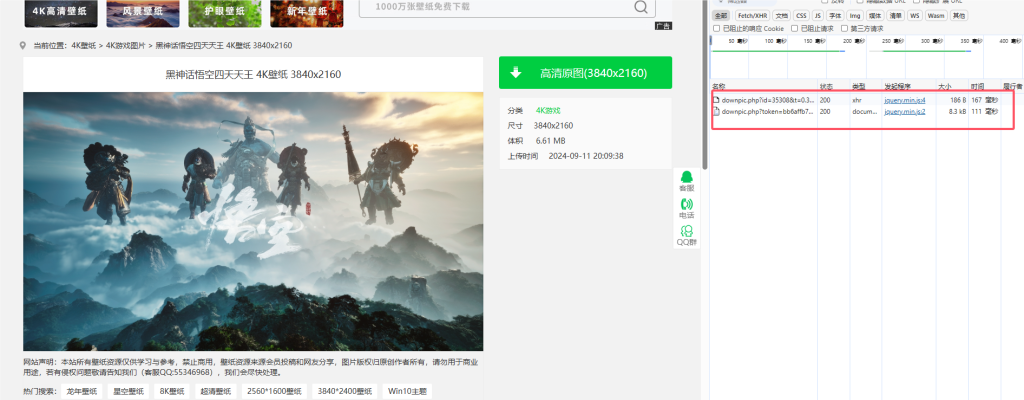Open the 4K高清壁纸 category banner
The height and width of the screenshot is (400, 1024).
[x=61, y=13]
